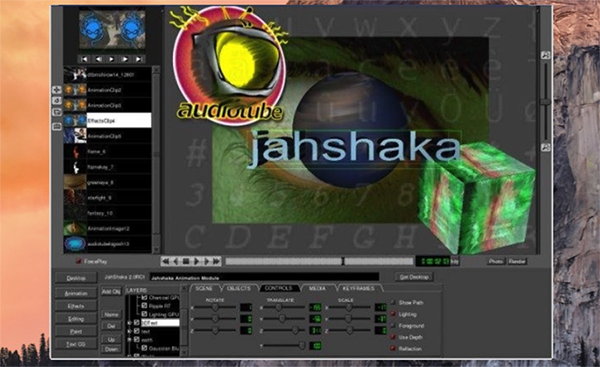This screenshot has height=367, width=600.
Task: Click the third side tool icon beside EffectsClip4
Action: (x=57, y=112)
